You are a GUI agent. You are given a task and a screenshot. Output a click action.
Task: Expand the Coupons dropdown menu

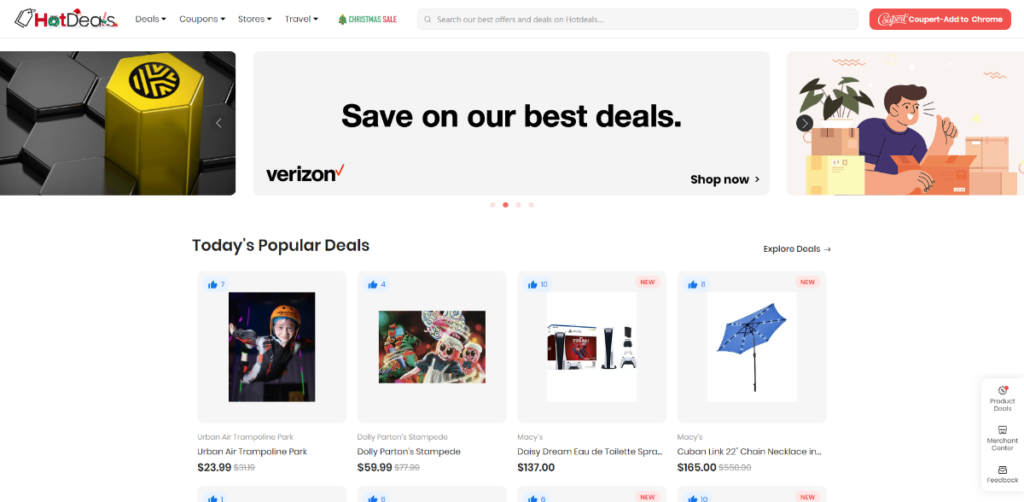tap(202, 19)
